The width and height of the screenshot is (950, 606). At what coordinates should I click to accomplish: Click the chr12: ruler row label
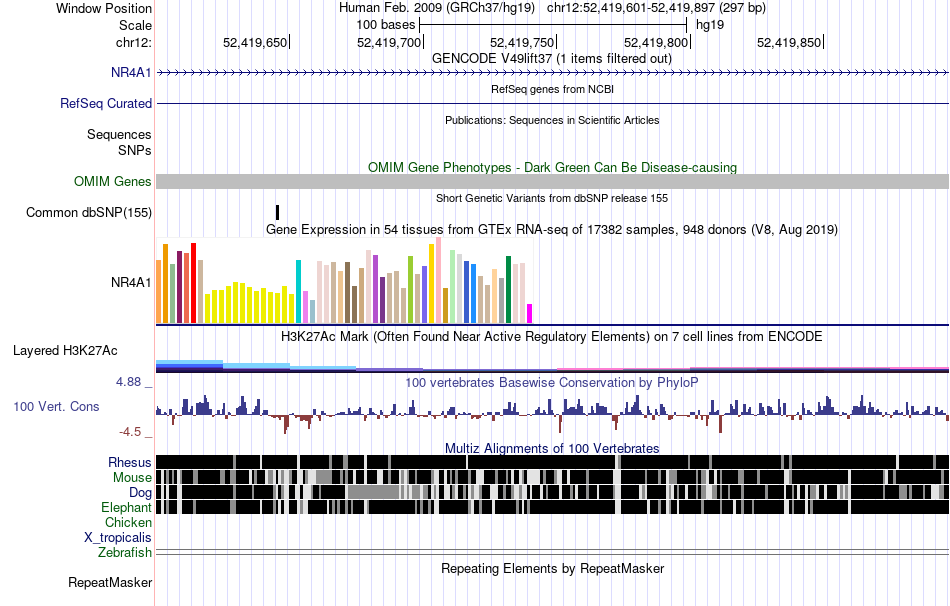click(x=134, y=42)
